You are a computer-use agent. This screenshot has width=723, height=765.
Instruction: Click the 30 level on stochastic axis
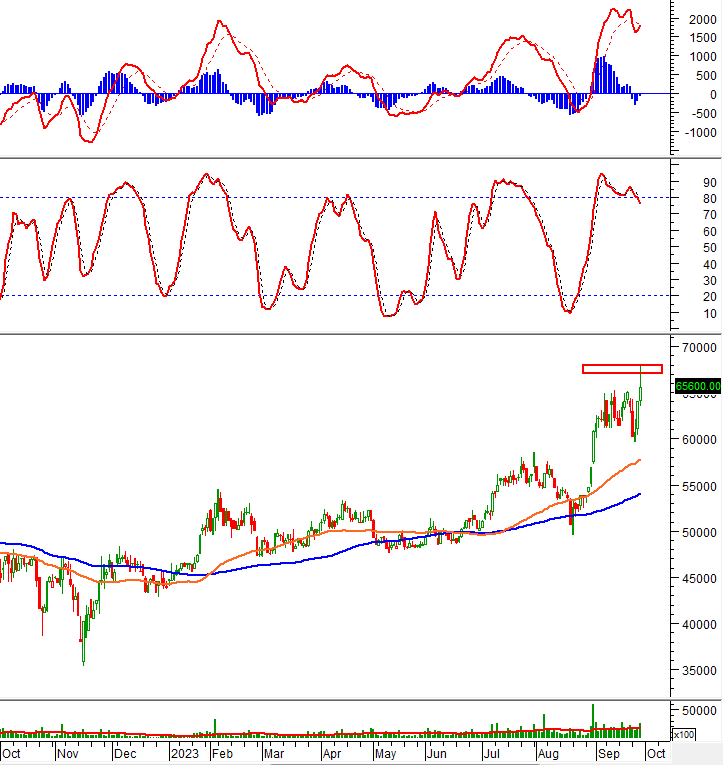[x=709, y=281]
